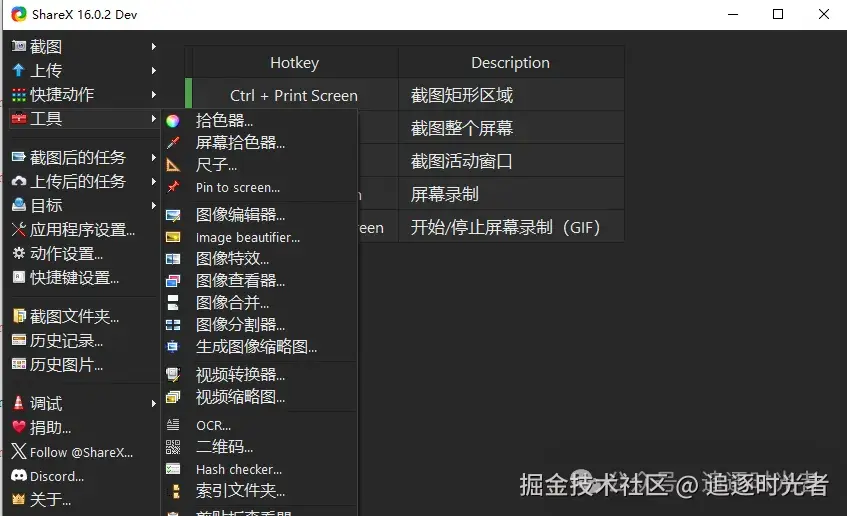This screenshot has width=847, height=516.
Task: Expand the 快捷动作 submenu arrow
Action: tap(154, 95)
